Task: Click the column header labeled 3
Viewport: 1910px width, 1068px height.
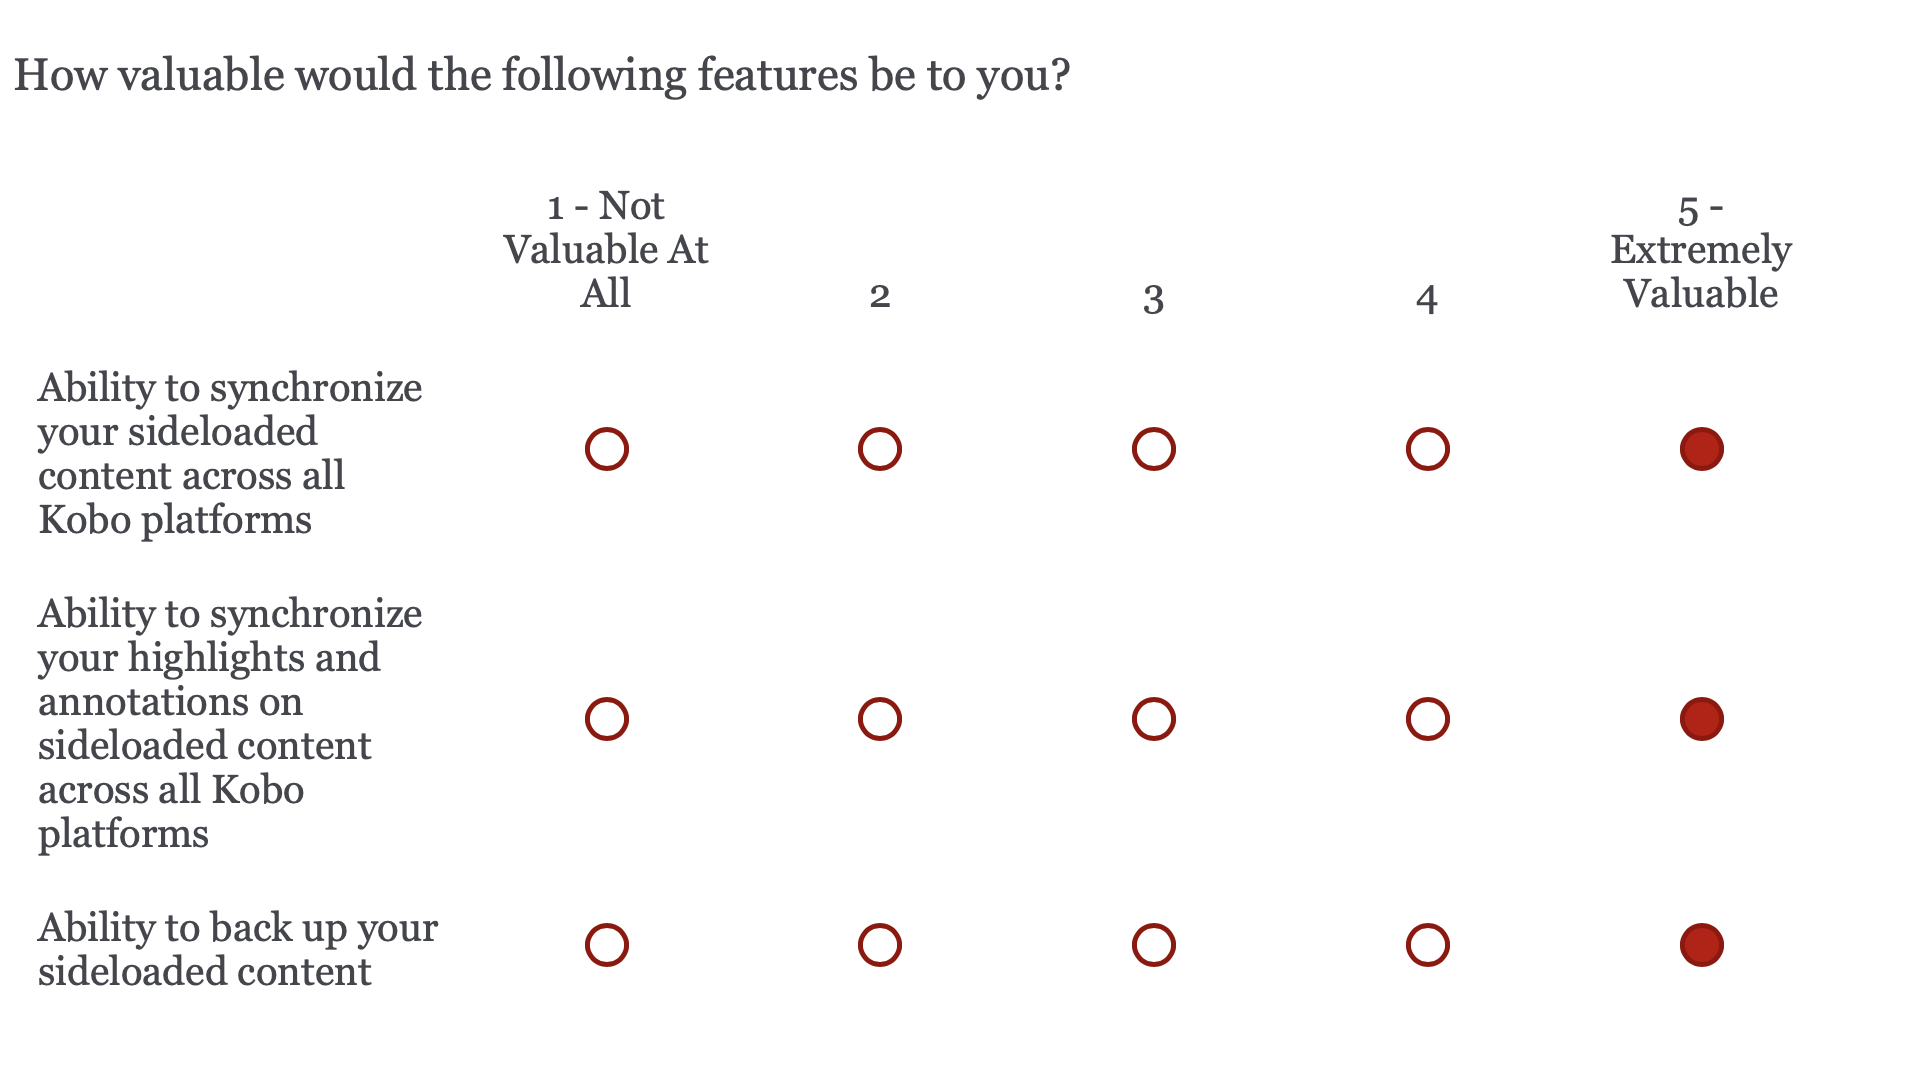Action: pyautogui.click(x=1153, y=298)
